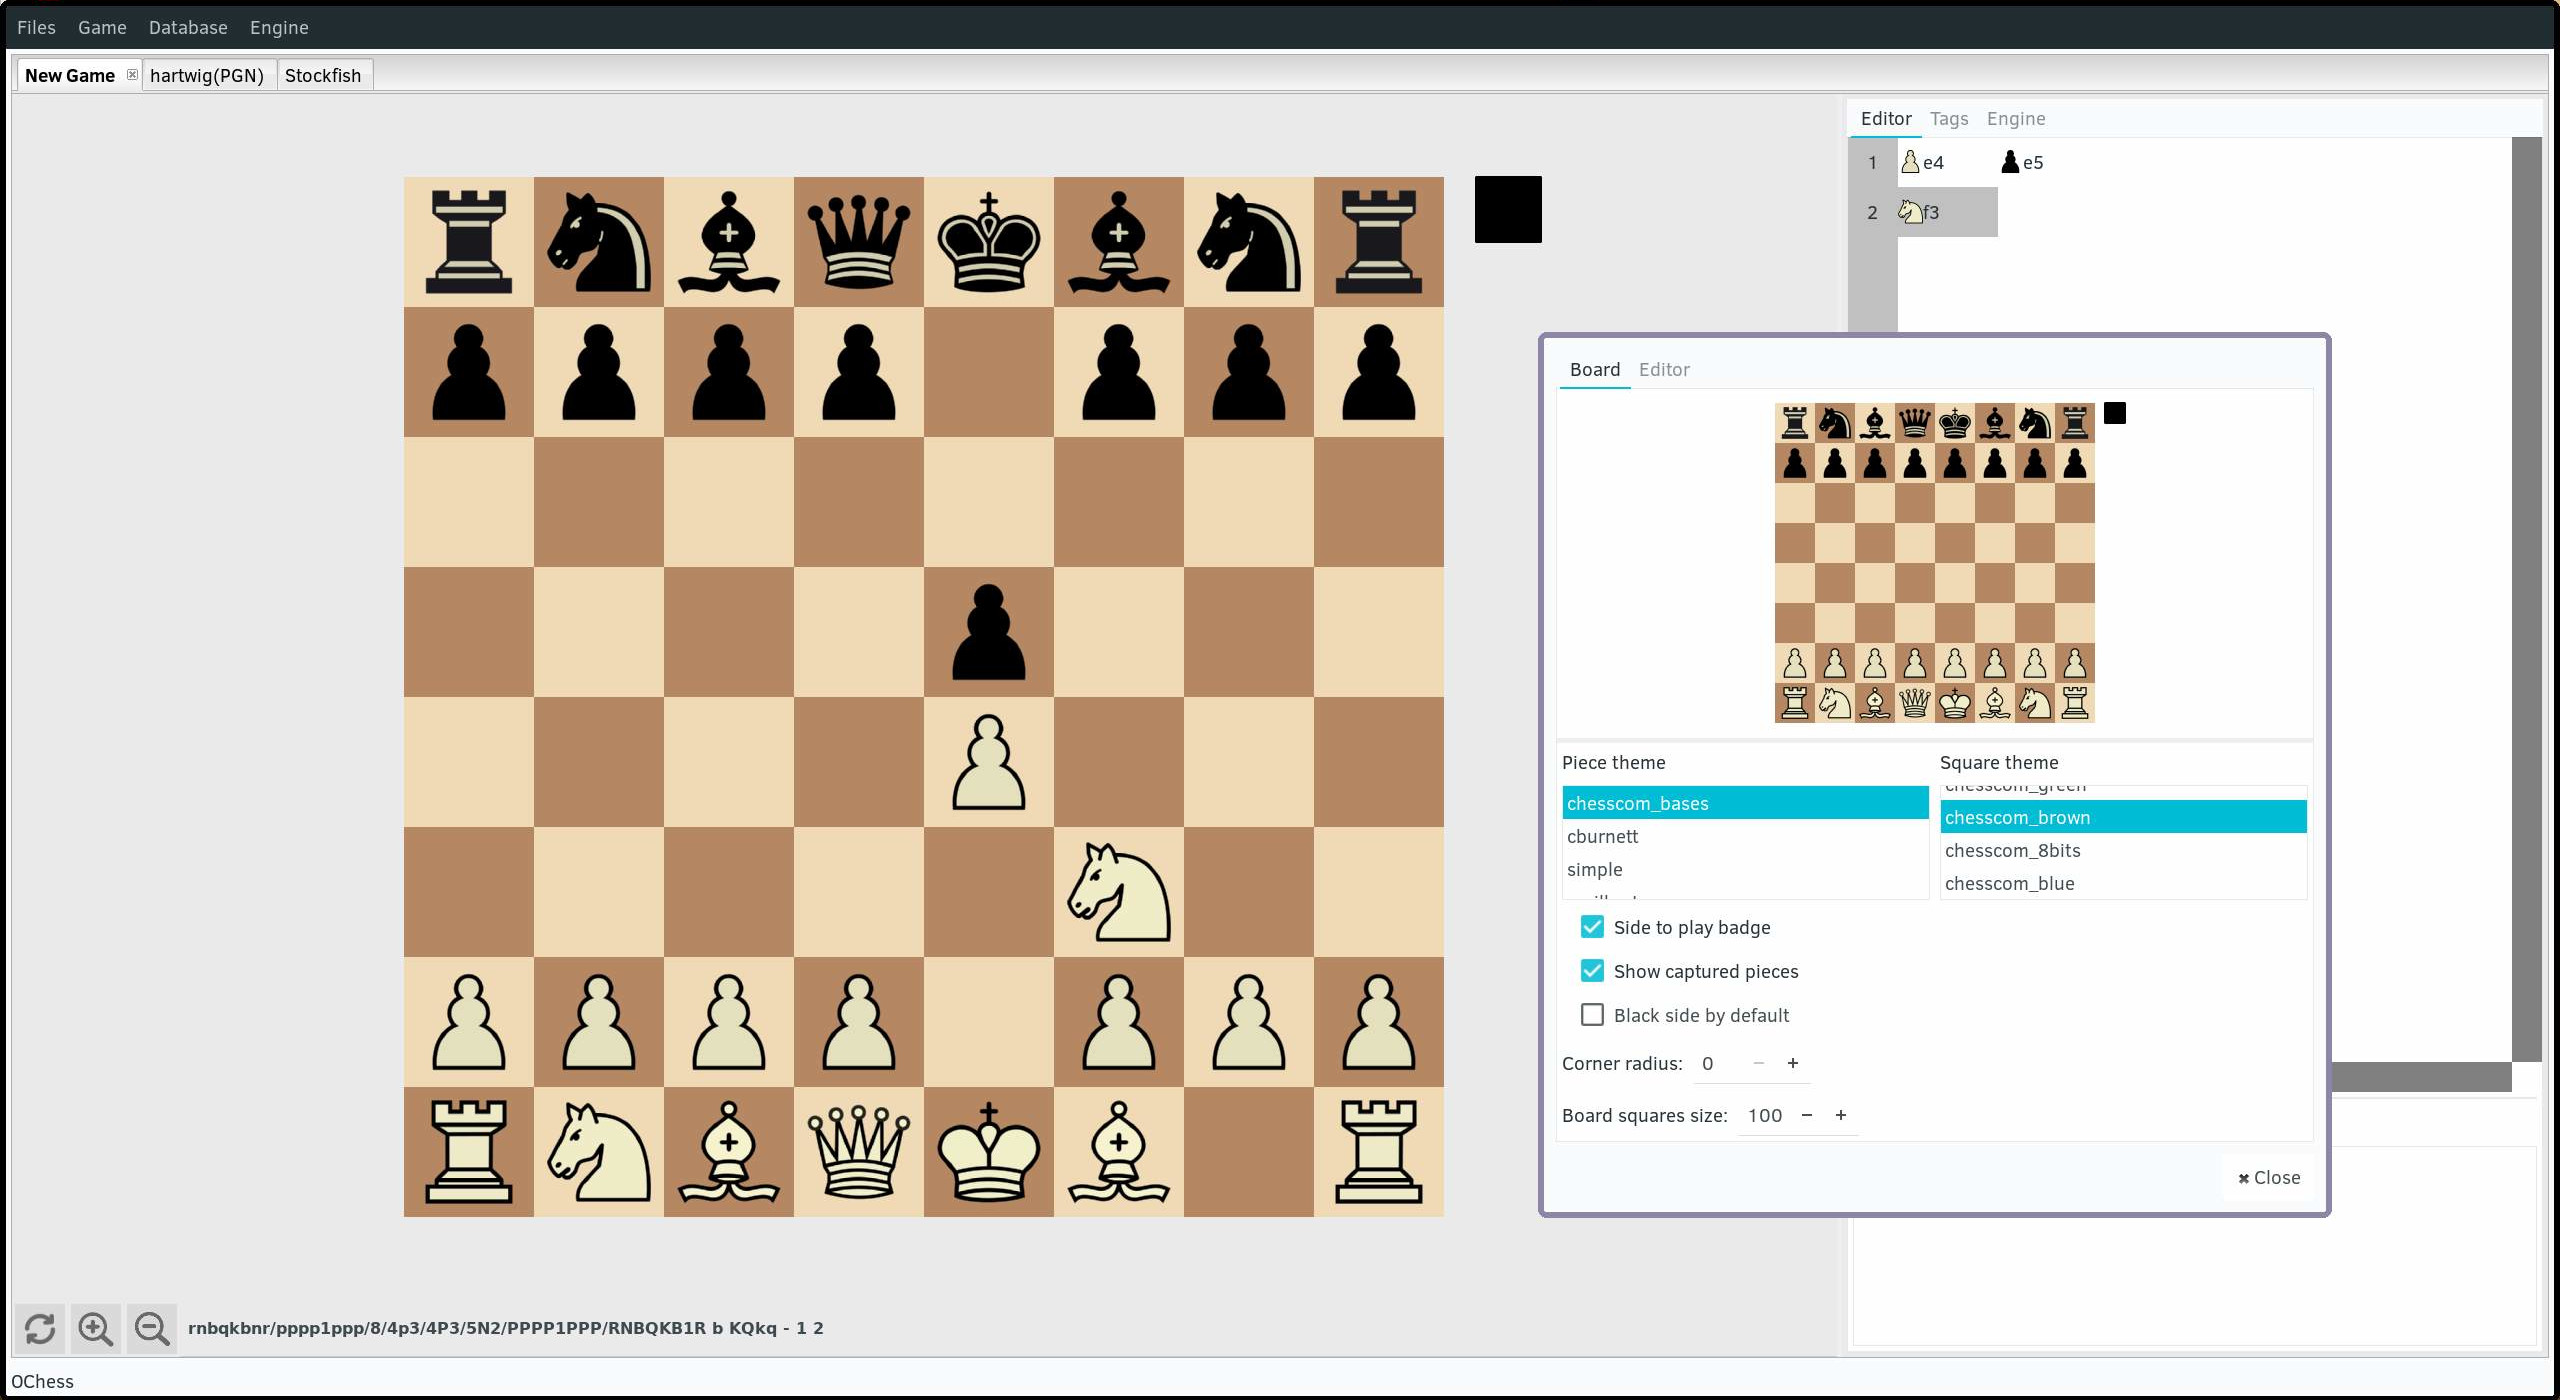Zoom in the board with magnifier plus
Viewport: 2560px width, 1400px height.
click(96, 1328)
